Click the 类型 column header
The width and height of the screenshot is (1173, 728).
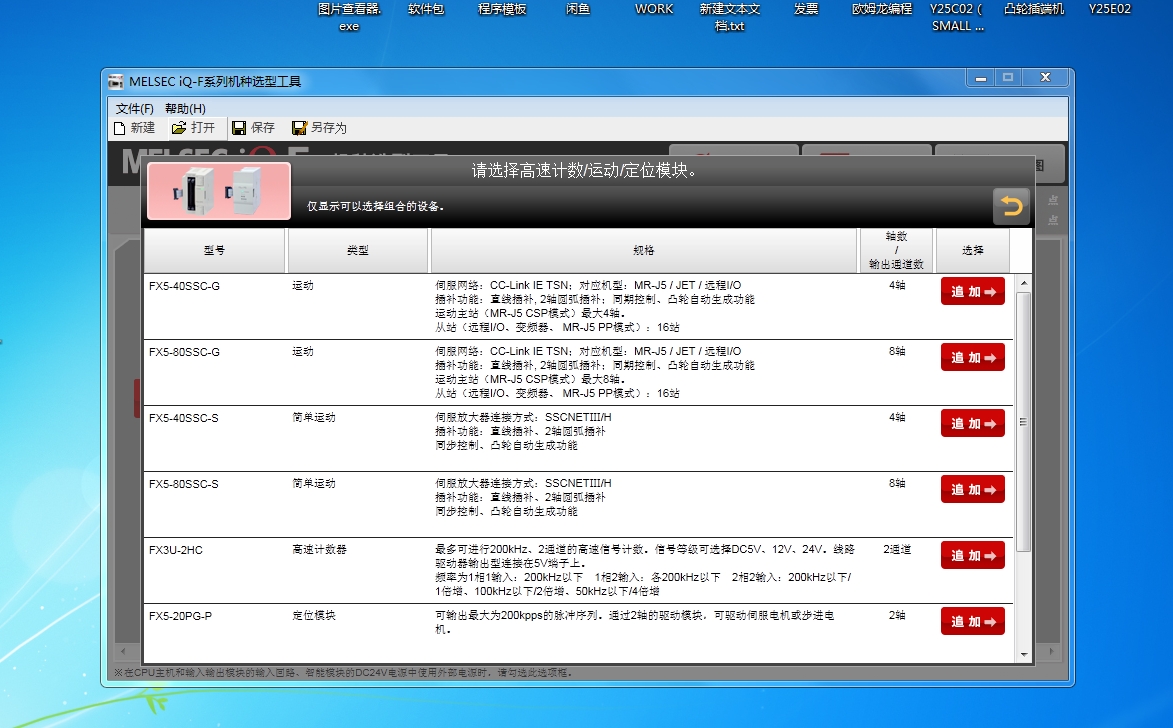(357, 251)
